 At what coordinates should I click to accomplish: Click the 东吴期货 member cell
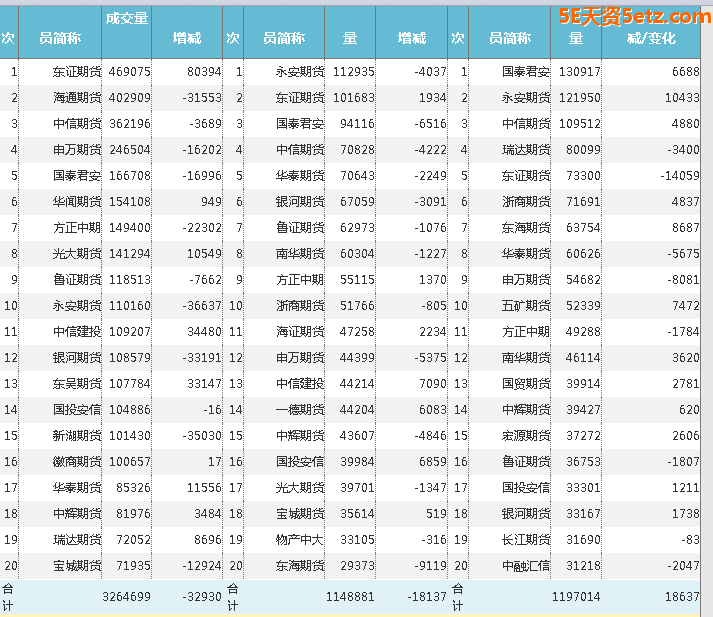point(77,384)
